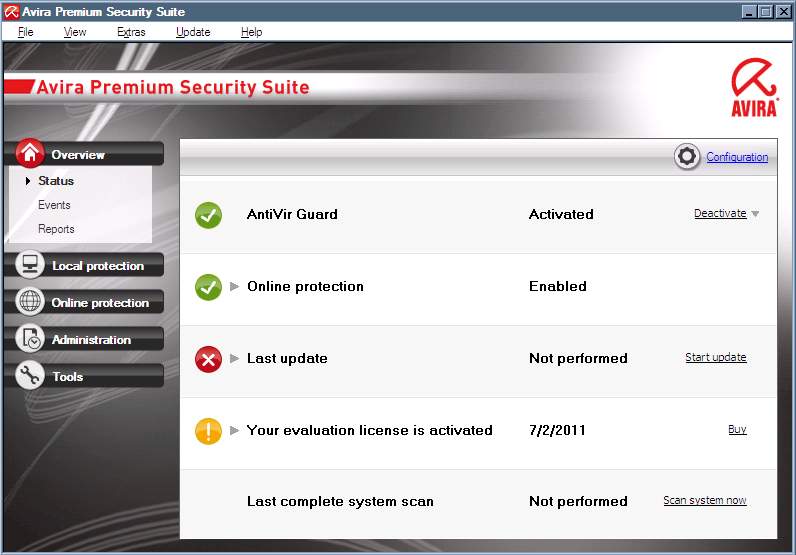The height and width of the screenshot is (555, 796).
Task: Expand the evaluation license details arrow
Action: (235, 430)
